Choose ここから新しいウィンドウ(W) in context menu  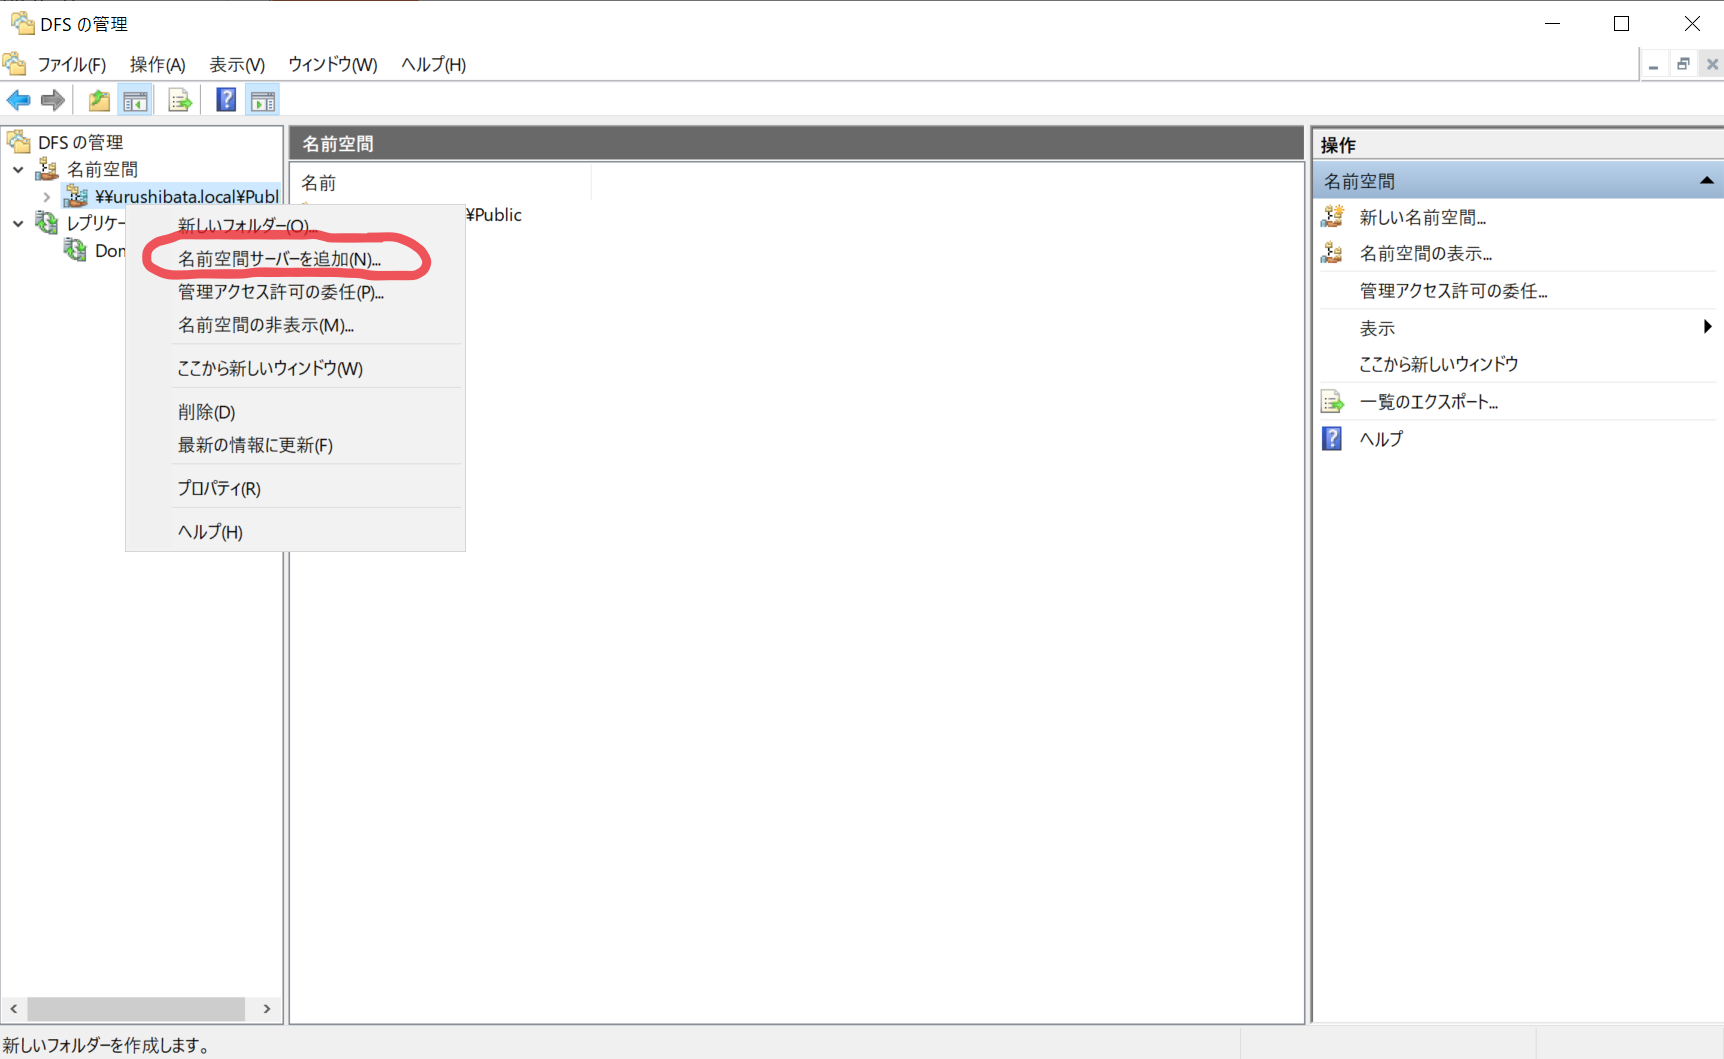click(x=295, y=368)
